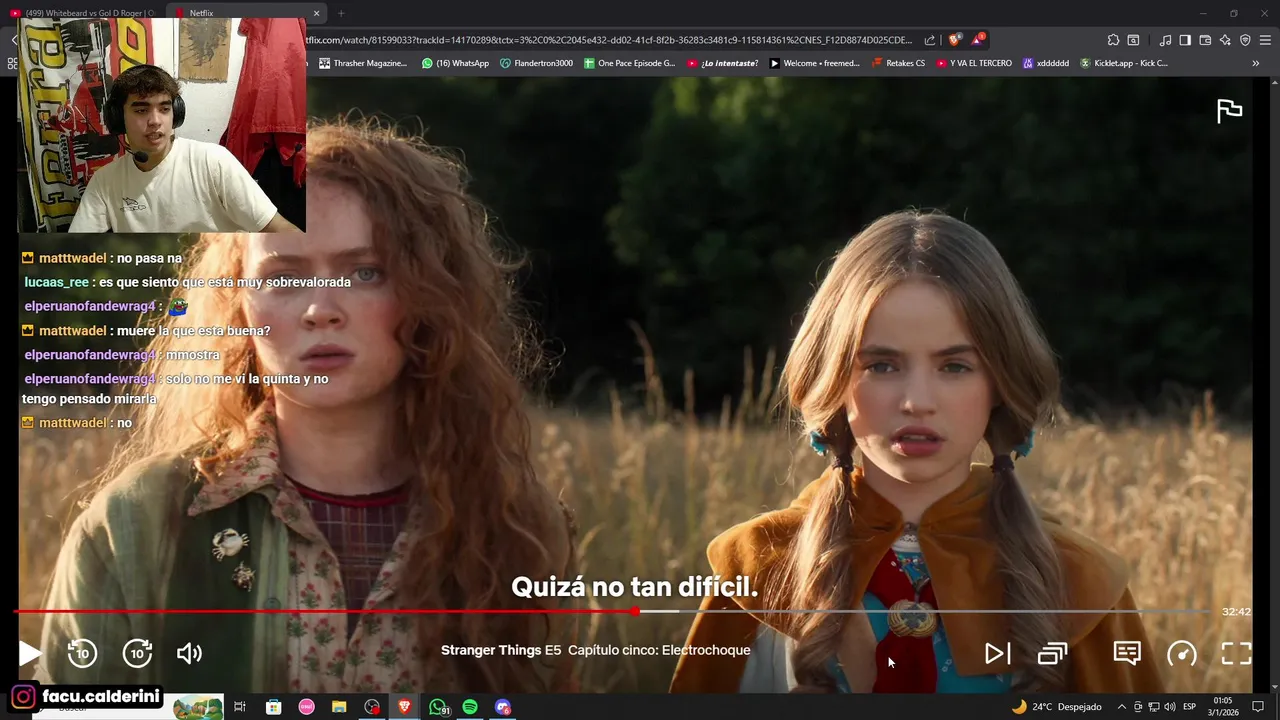Image resolution: width=1280 pixels, height=720 pixels.
Task: Open Brave VPN shield icon
Action: pyautogui.click(x=1245, y=40)
